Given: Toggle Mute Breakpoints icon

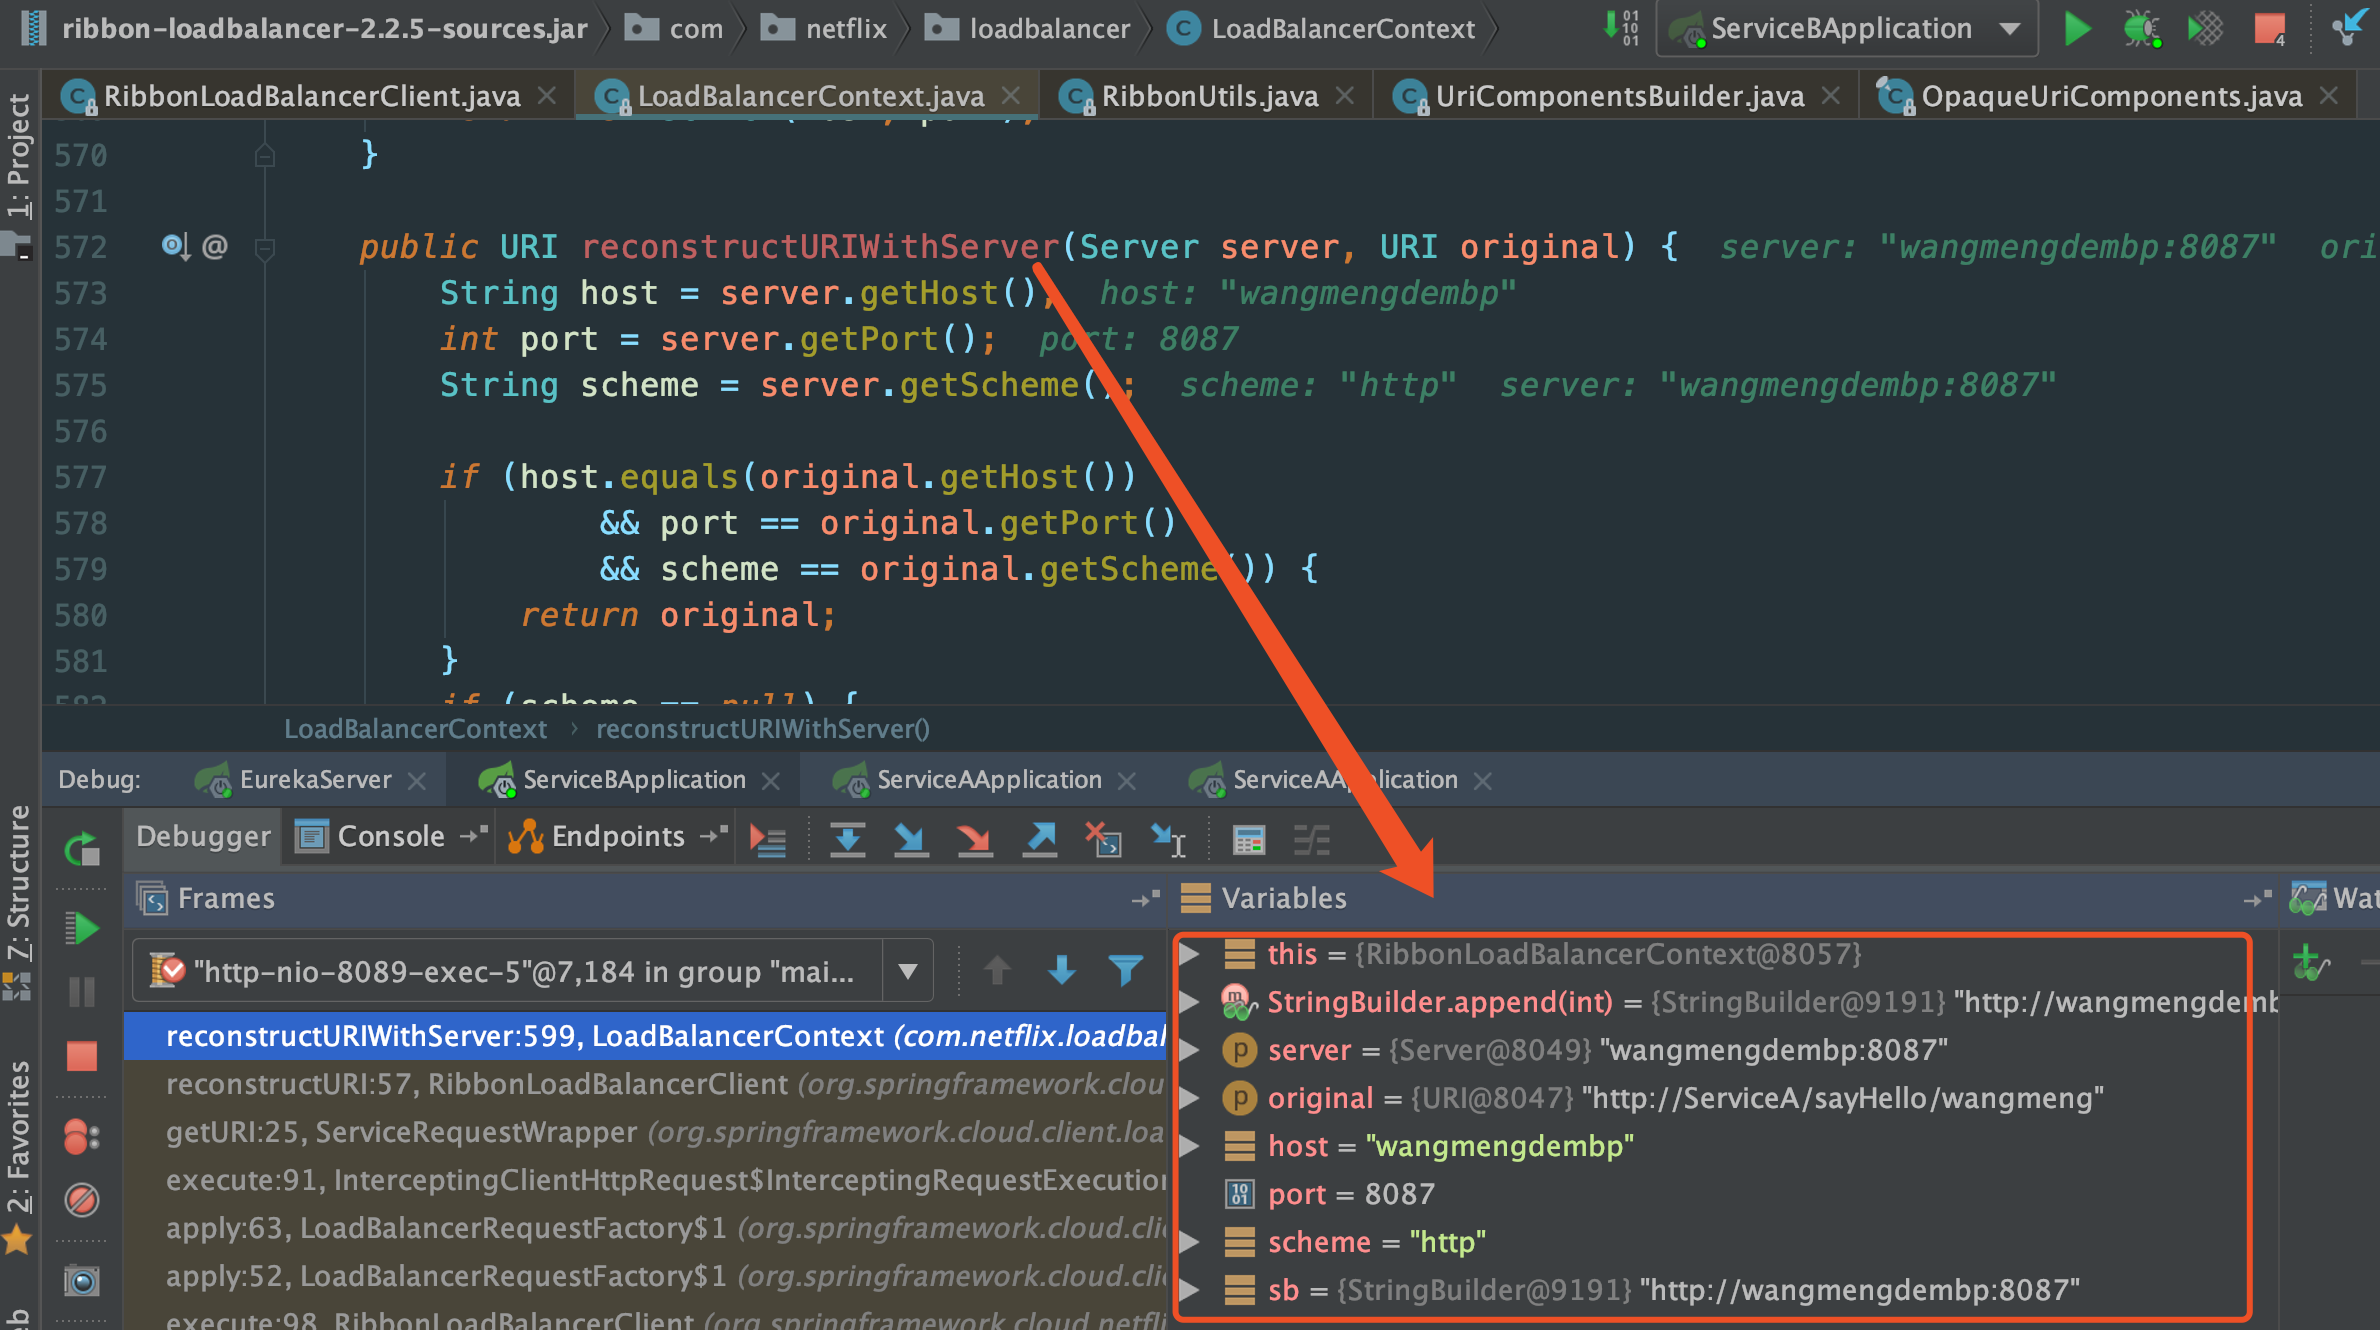Looking at the screenshot, I should (82, 1199).
